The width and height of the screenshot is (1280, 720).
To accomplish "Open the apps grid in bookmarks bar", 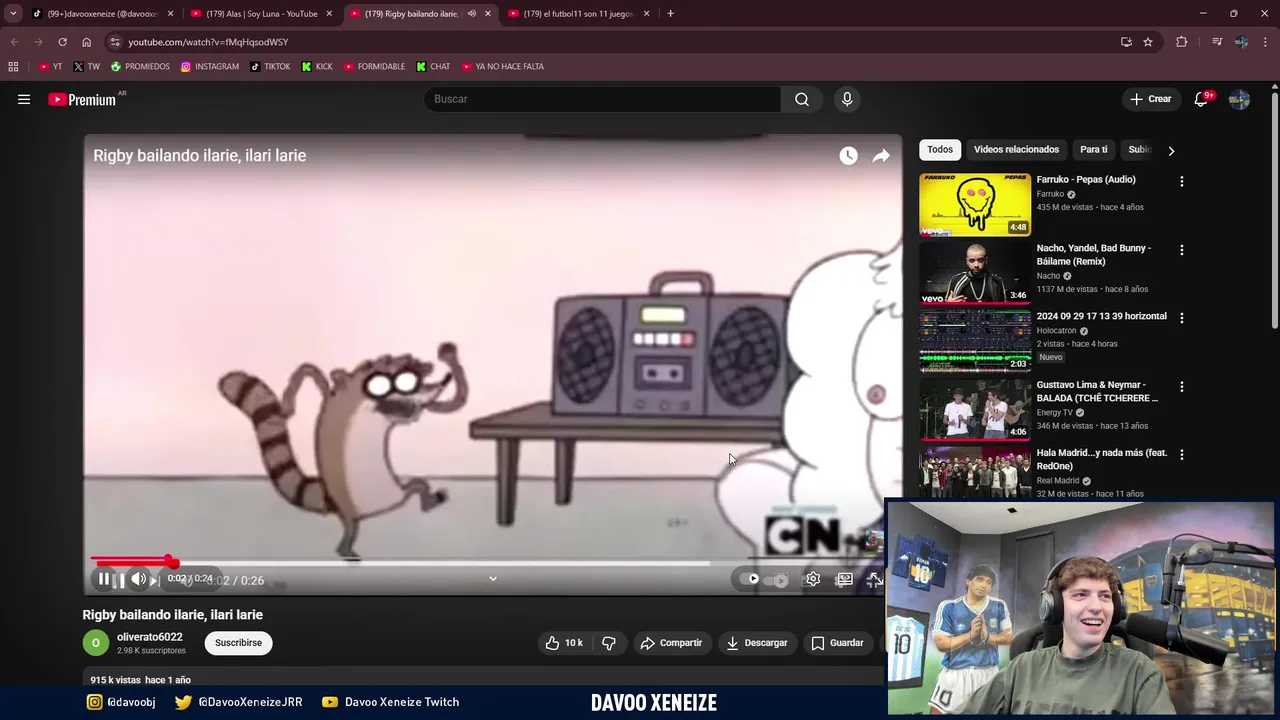I will point(13,67).
